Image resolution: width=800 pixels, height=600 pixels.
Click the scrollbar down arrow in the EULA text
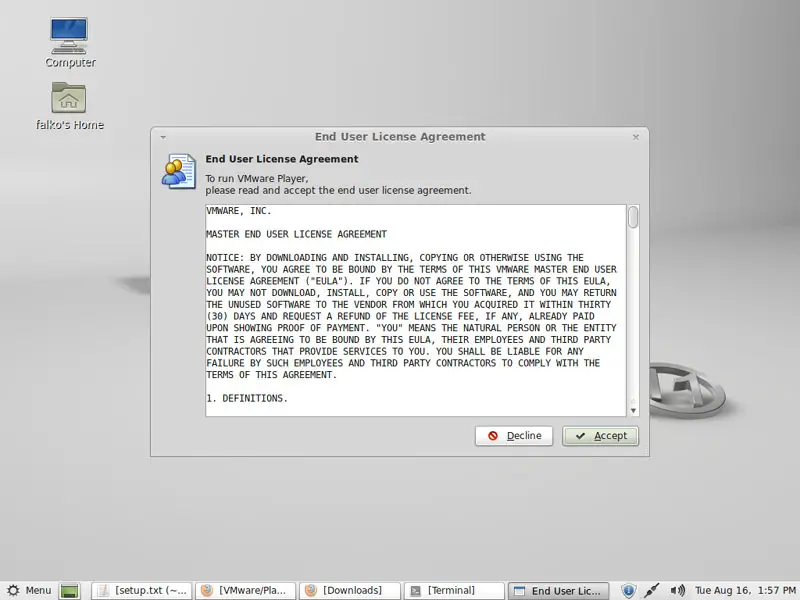pos(633,411)
